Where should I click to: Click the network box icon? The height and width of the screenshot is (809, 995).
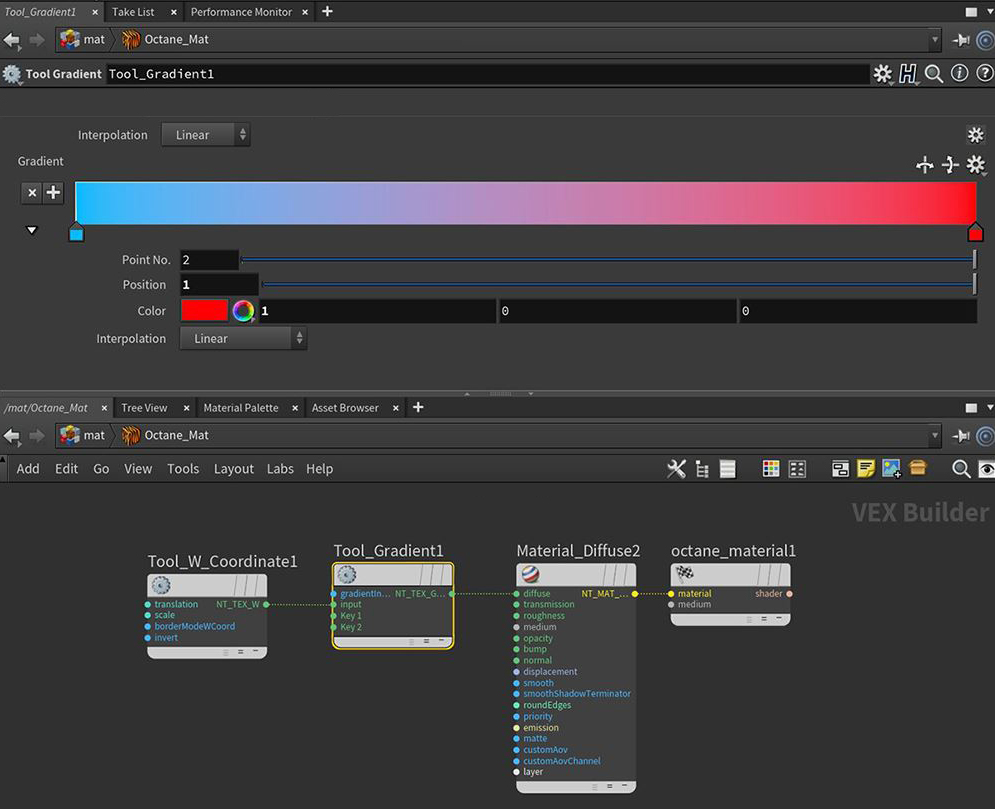click(840, 468)
